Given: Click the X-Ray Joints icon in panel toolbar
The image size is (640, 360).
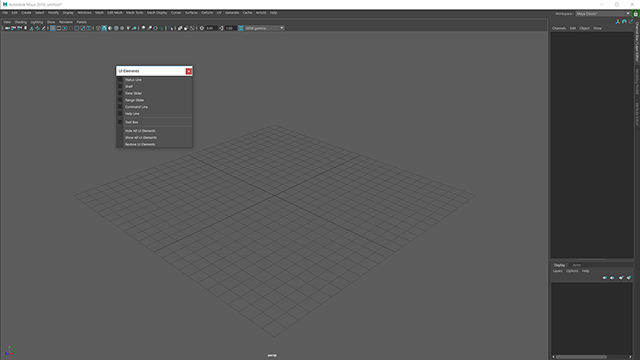Looking at the screenshot, I should 192,28.
